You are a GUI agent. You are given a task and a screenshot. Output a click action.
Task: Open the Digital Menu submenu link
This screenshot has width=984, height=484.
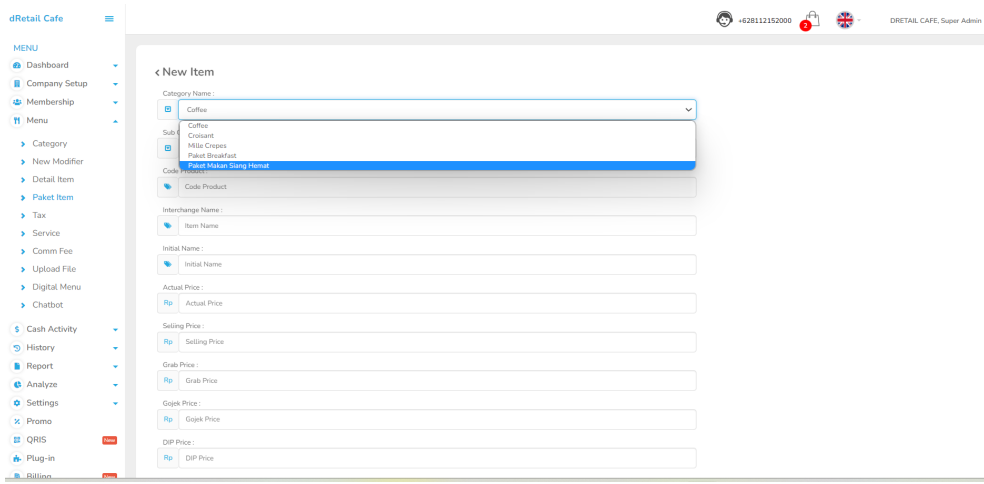click(x=56, y=287)
